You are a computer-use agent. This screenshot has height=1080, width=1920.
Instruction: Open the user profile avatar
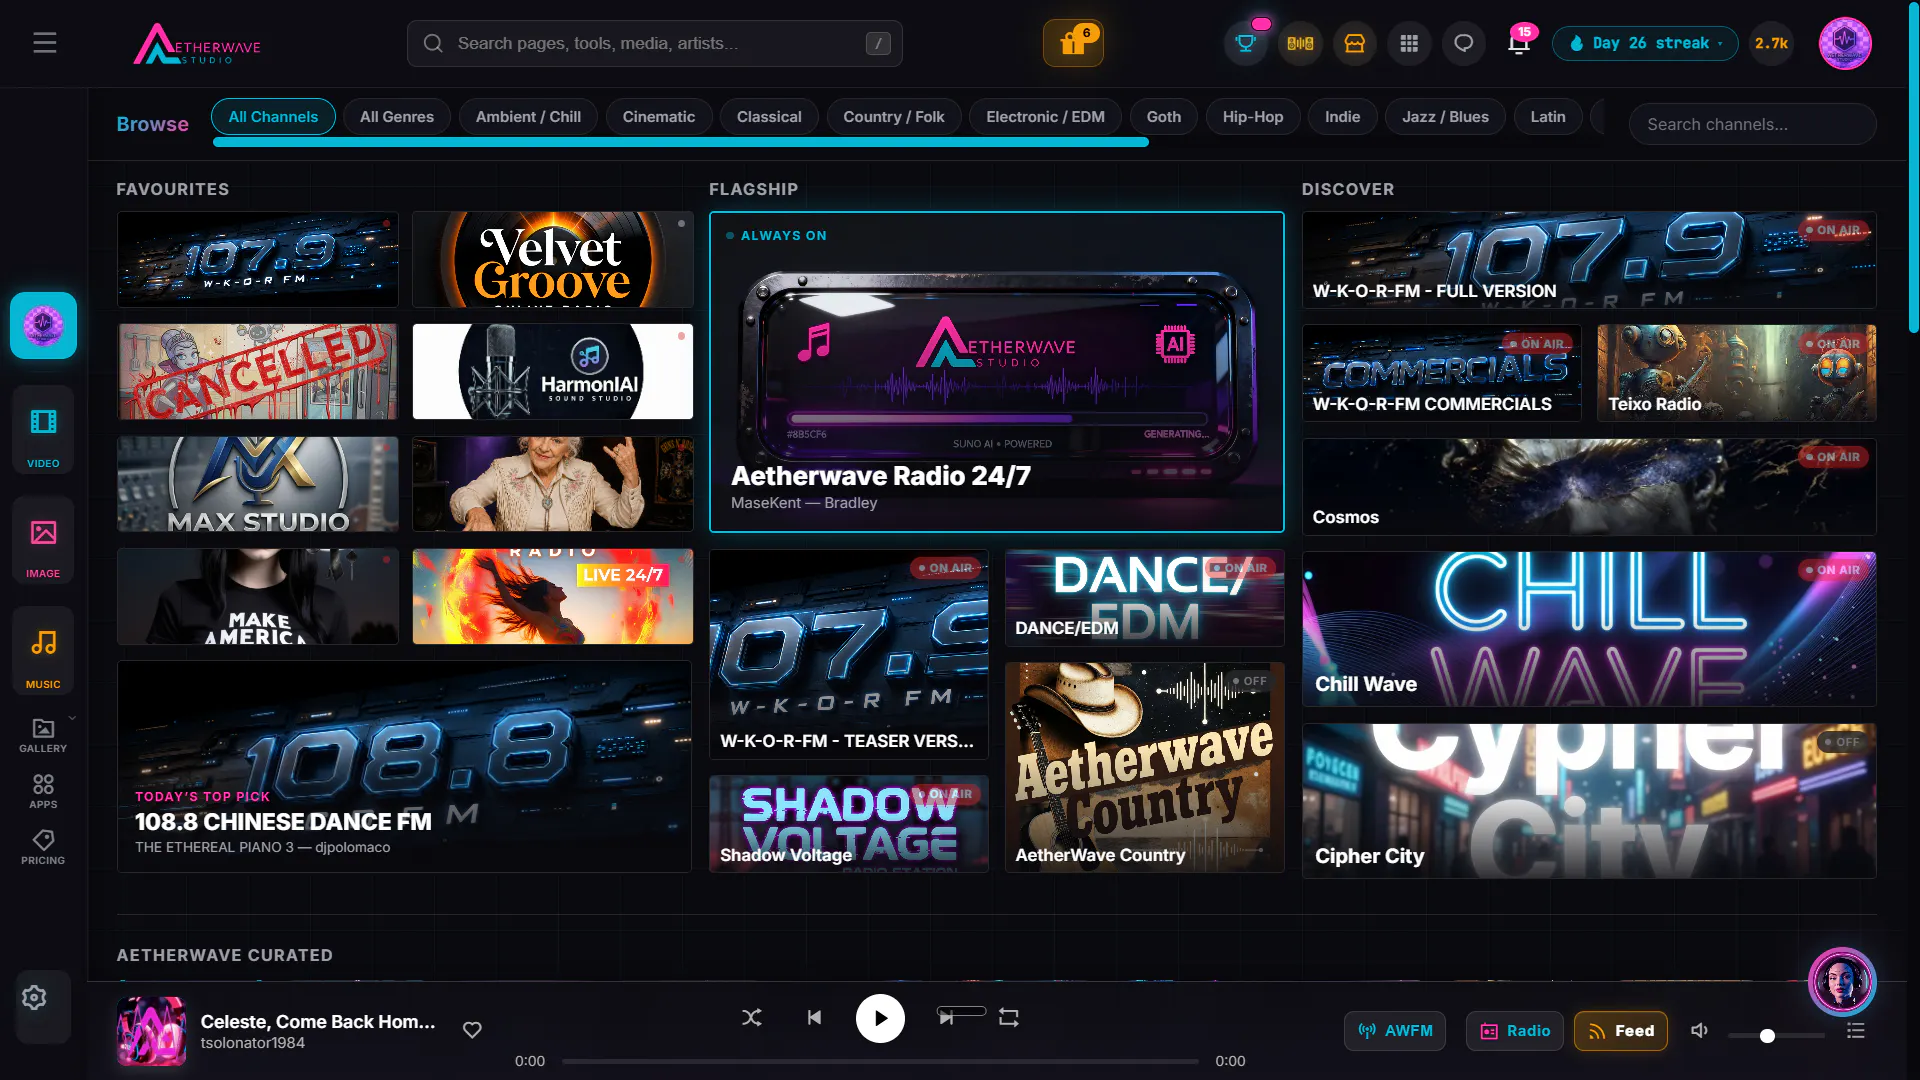tap(1845, 43)
